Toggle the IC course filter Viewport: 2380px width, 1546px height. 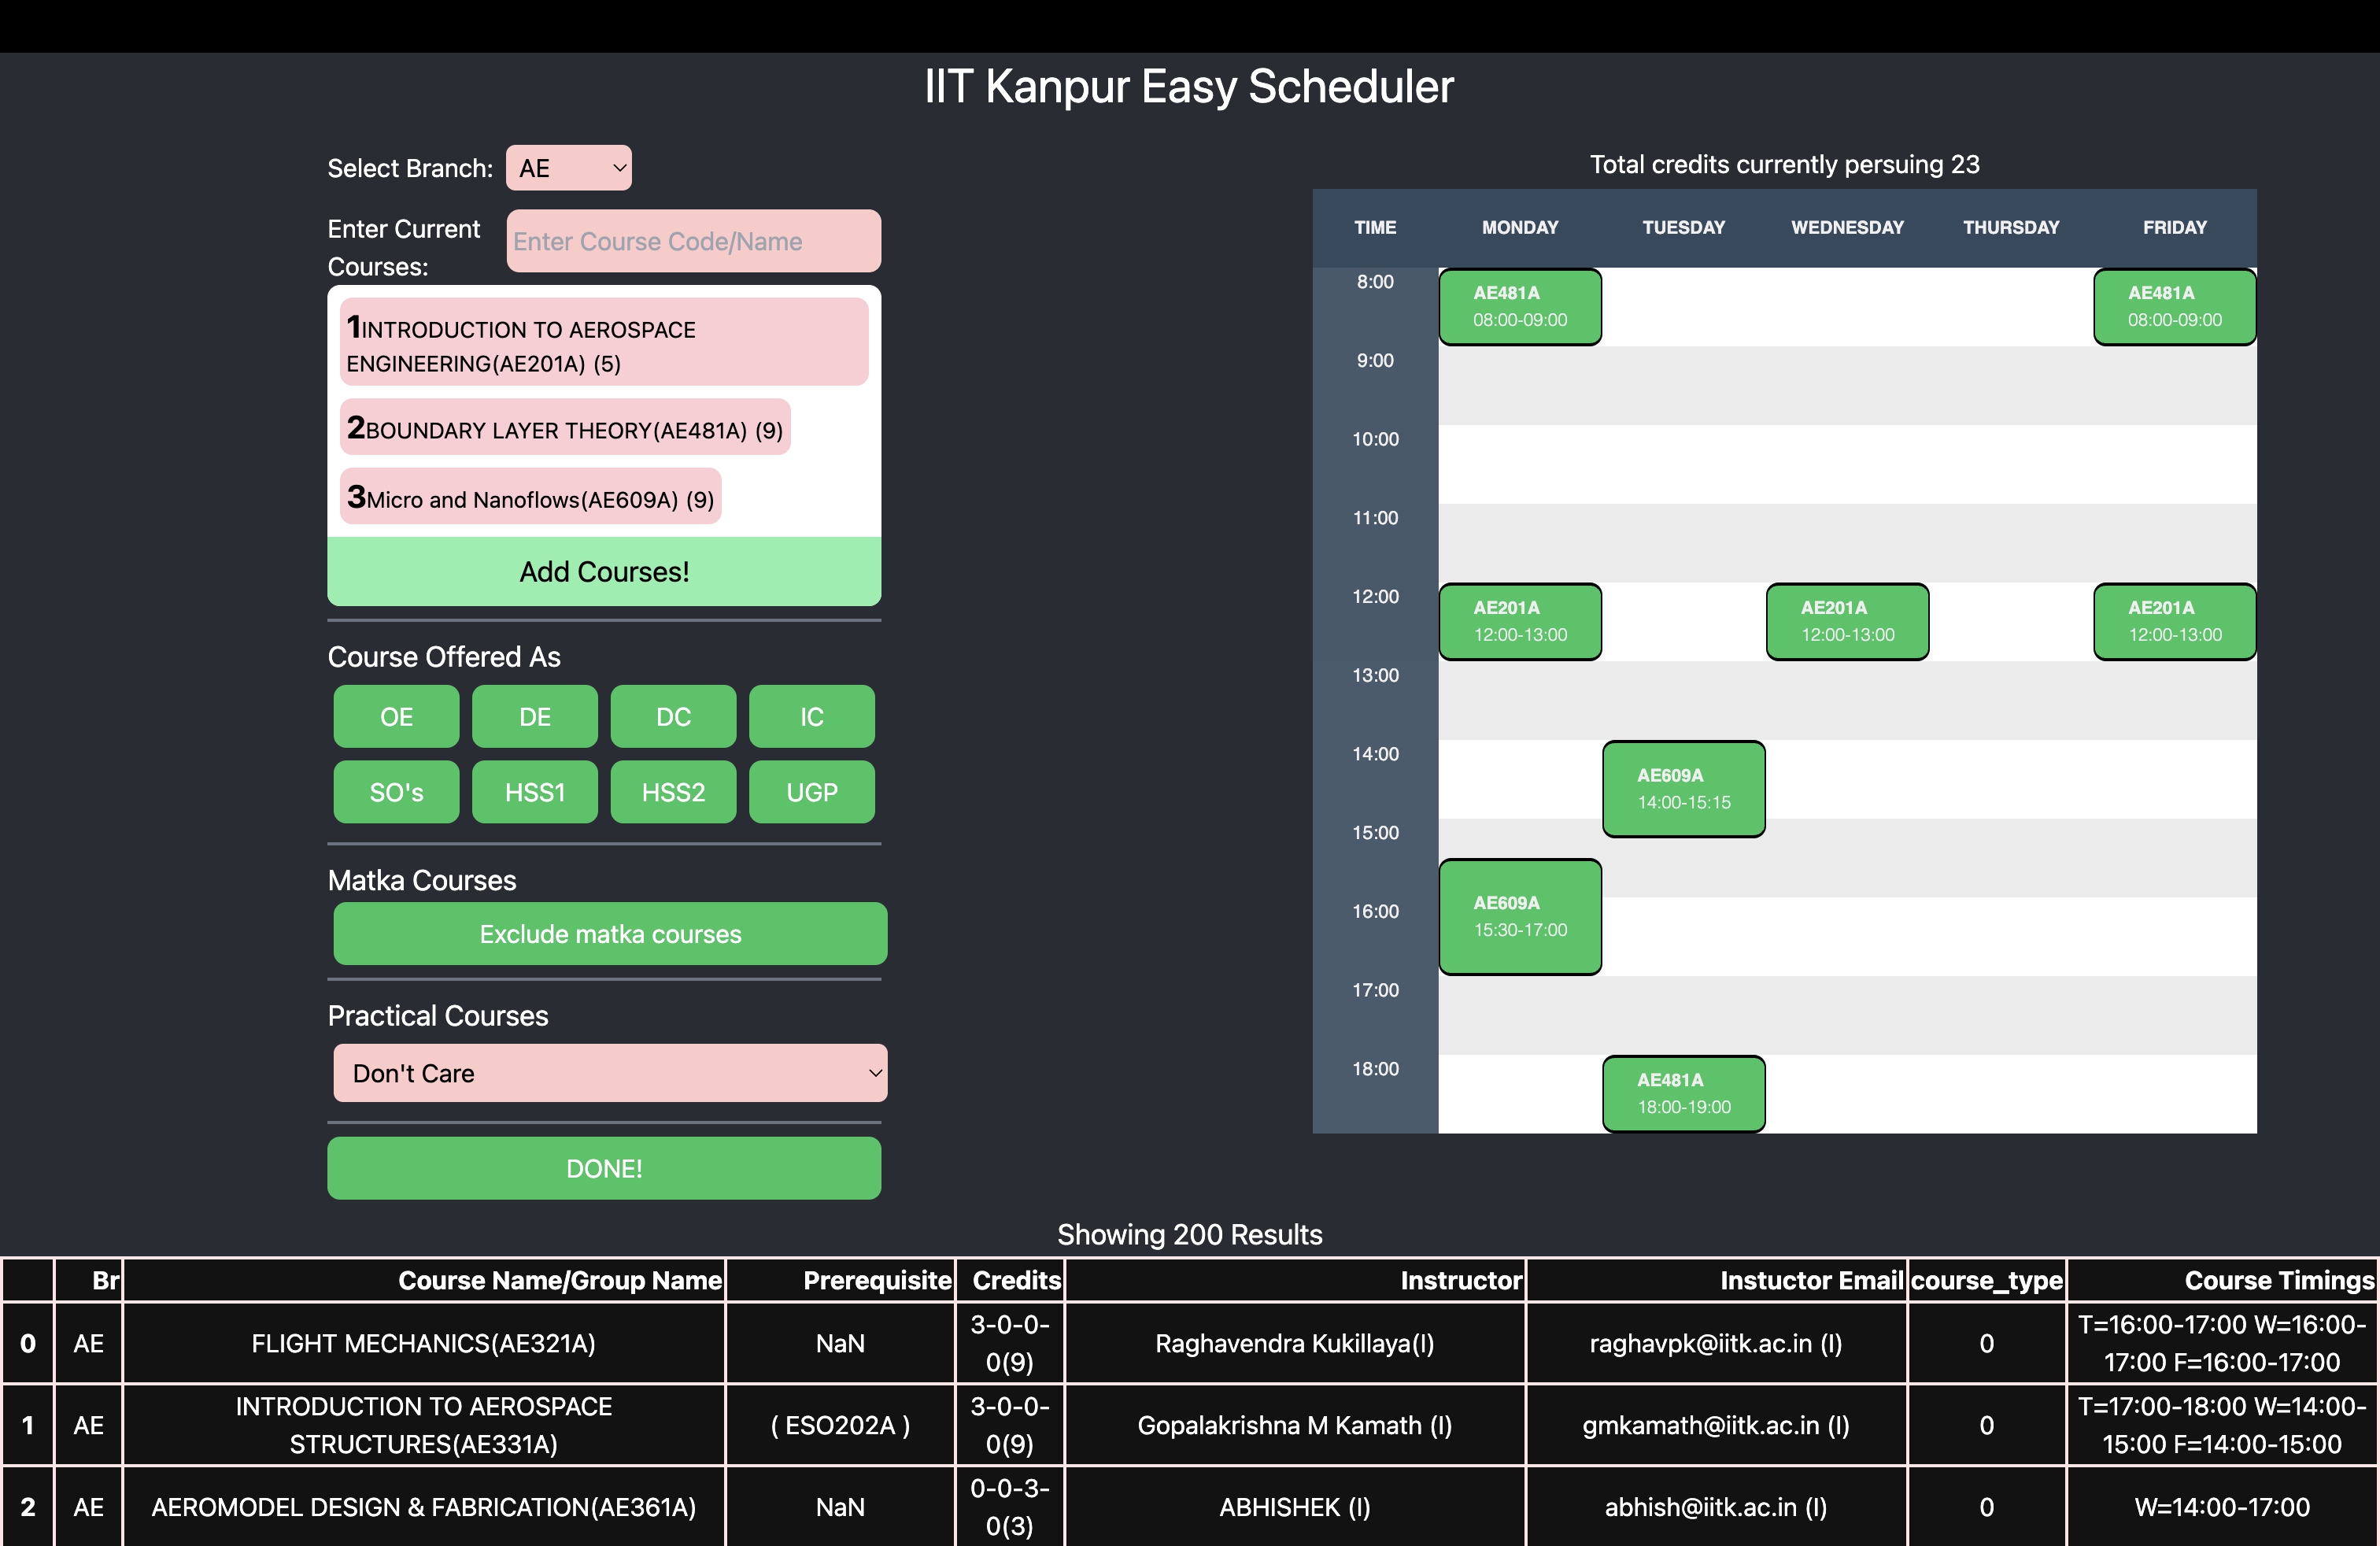tap(812, 716)
